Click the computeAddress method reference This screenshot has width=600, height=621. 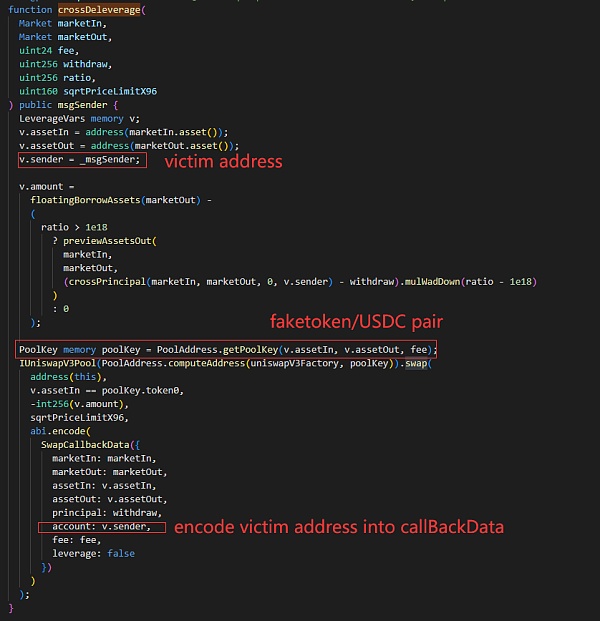coord(207,363)
